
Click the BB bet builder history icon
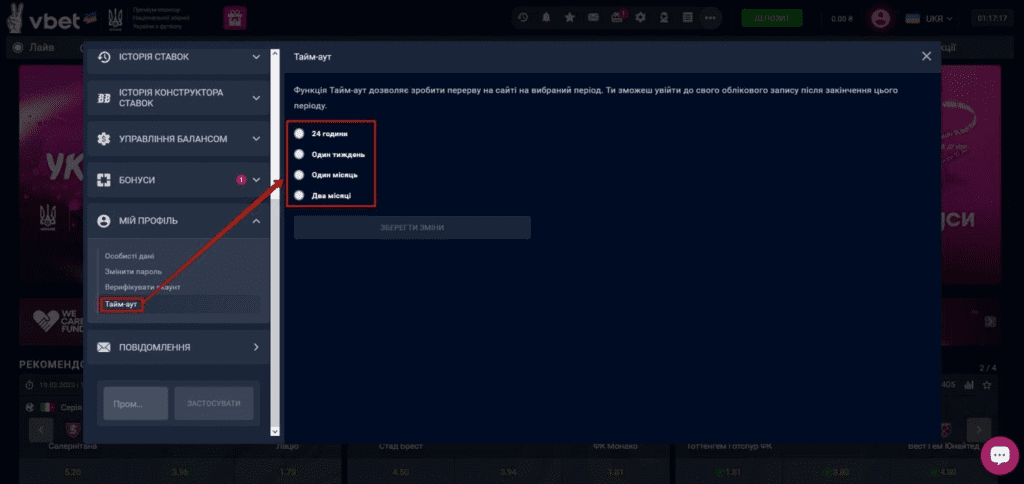pyautogui.click(x=104, y=98)
